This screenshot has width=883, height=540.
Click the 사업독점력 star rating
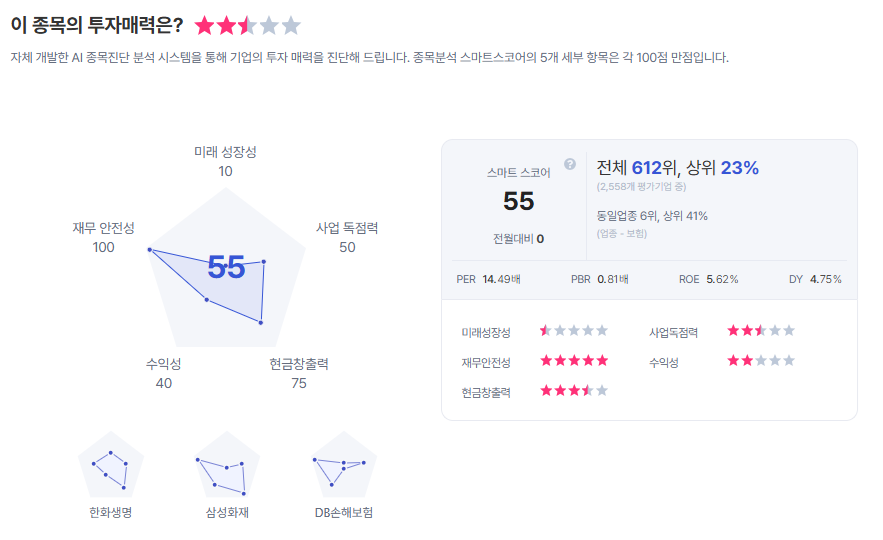click(761, 331)
